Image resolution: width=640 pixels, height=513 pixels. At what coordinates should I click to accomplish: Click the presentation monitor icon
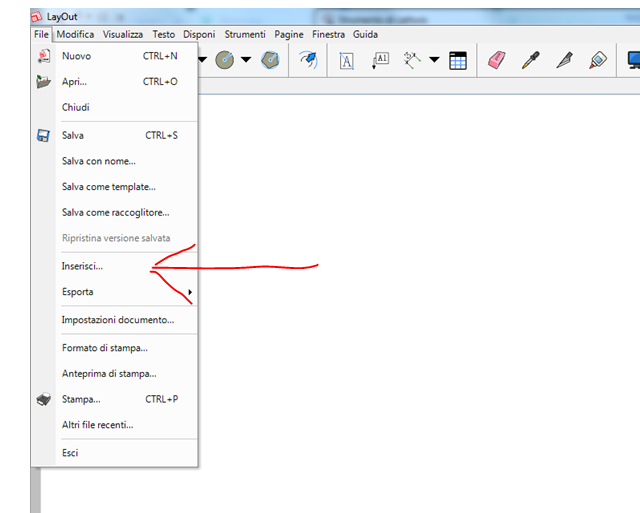tap(633, 61)
